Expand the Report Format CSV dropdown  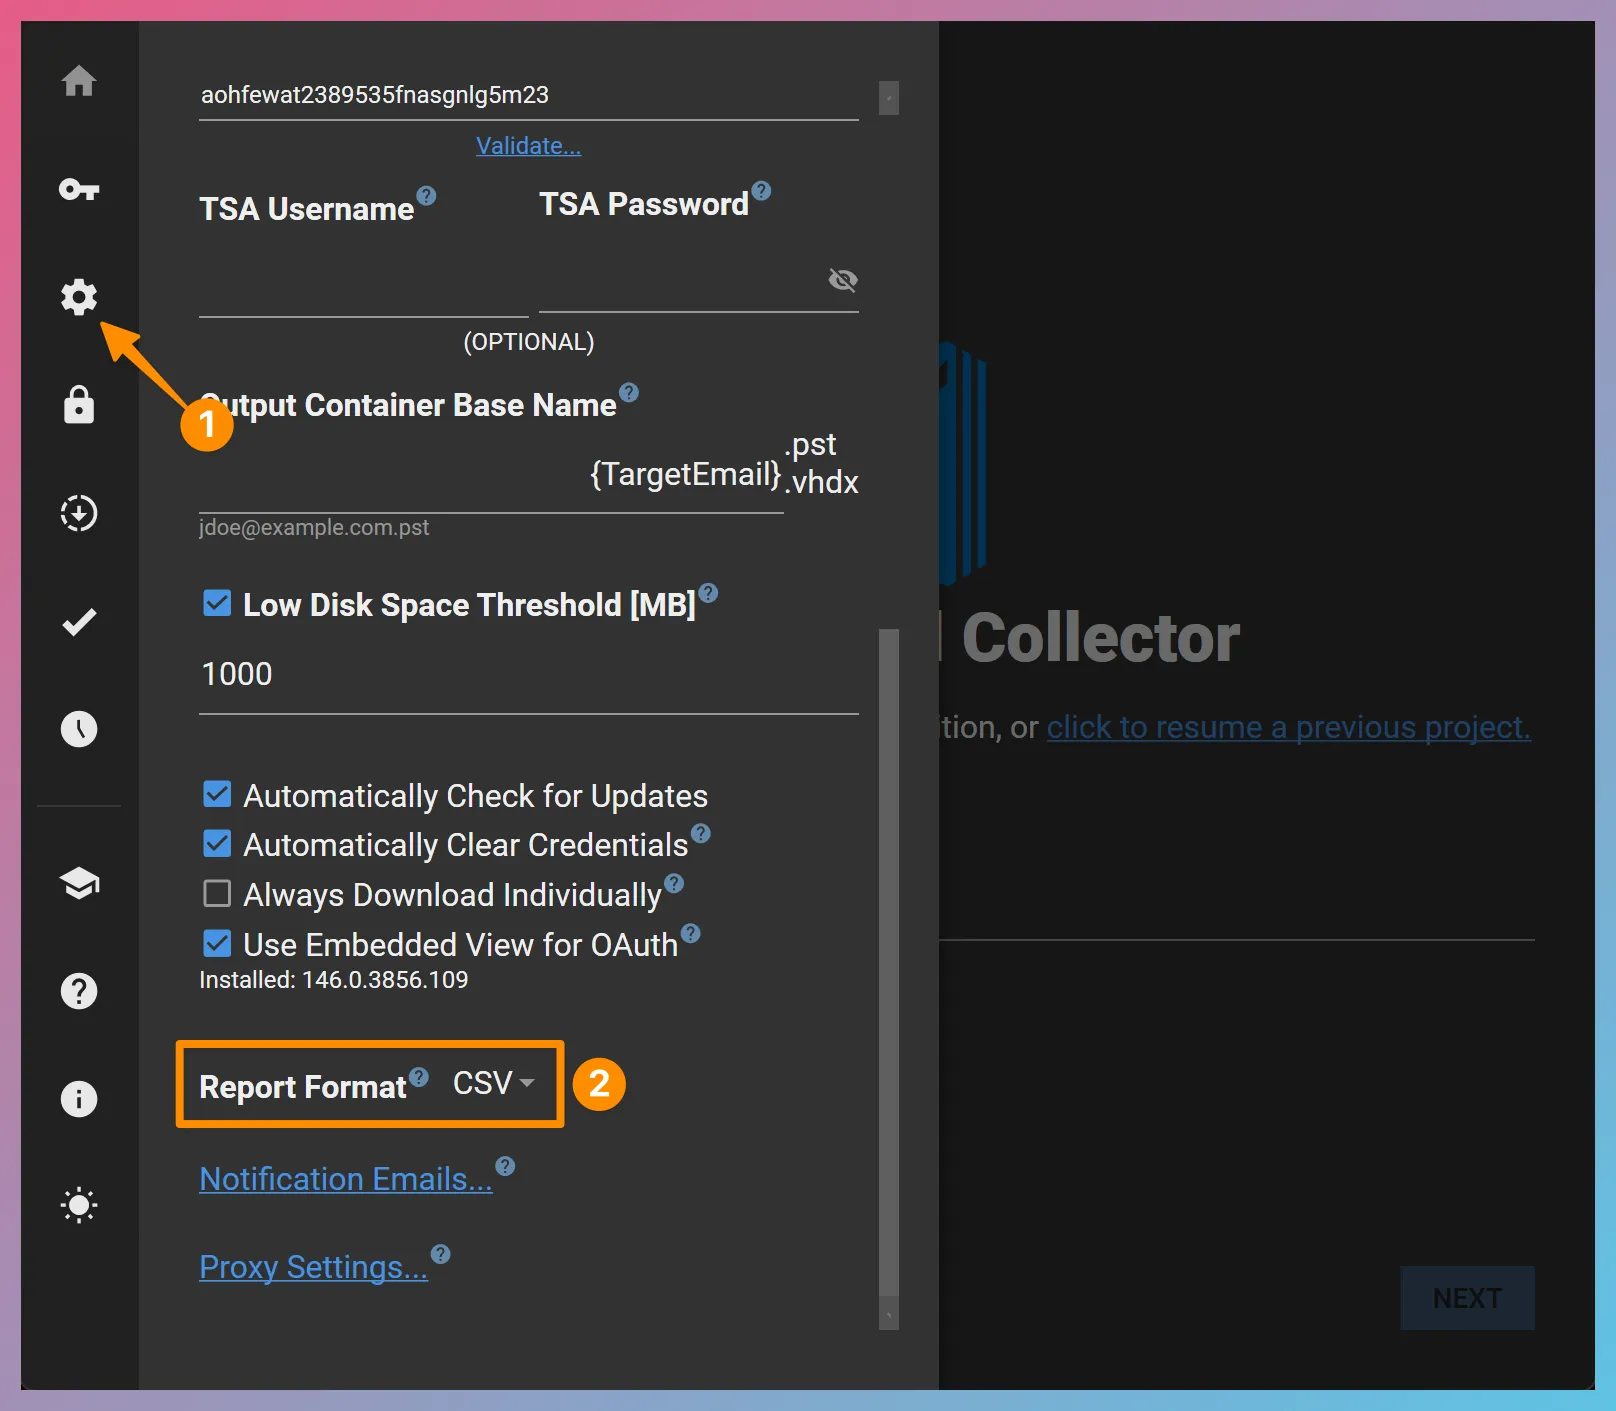(494, 1083)
